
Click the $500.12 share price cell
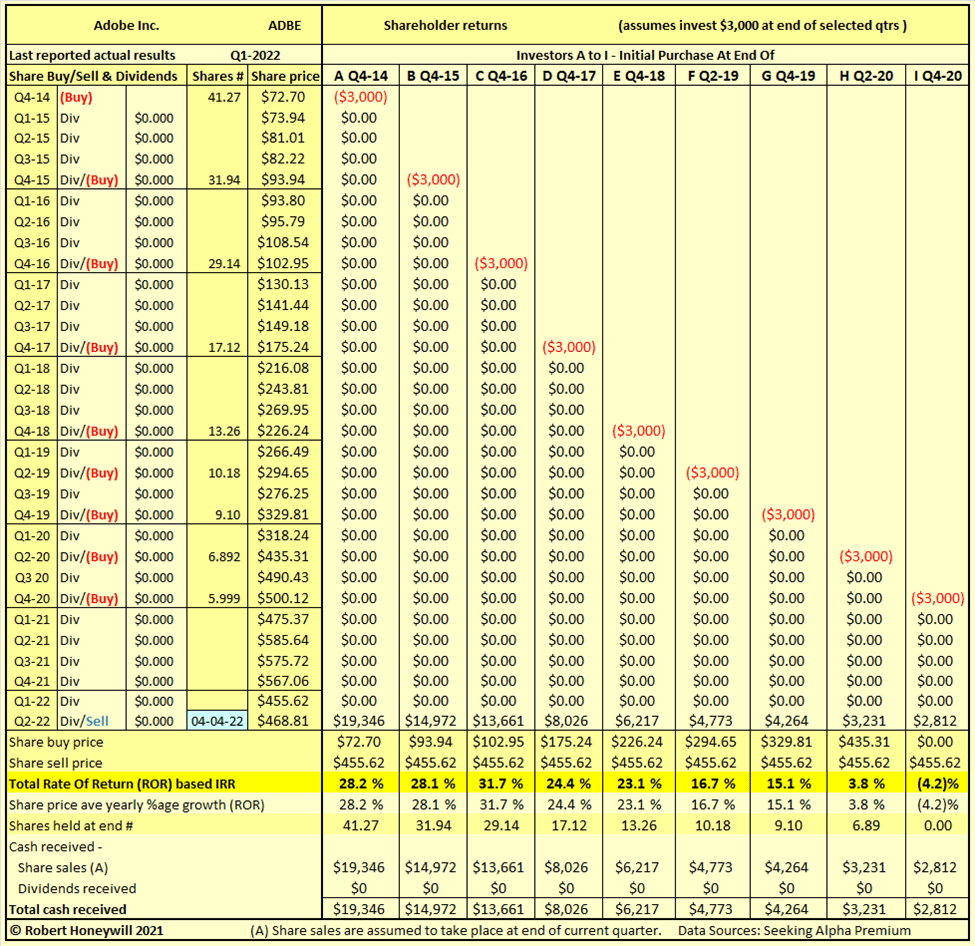(284, 598)
